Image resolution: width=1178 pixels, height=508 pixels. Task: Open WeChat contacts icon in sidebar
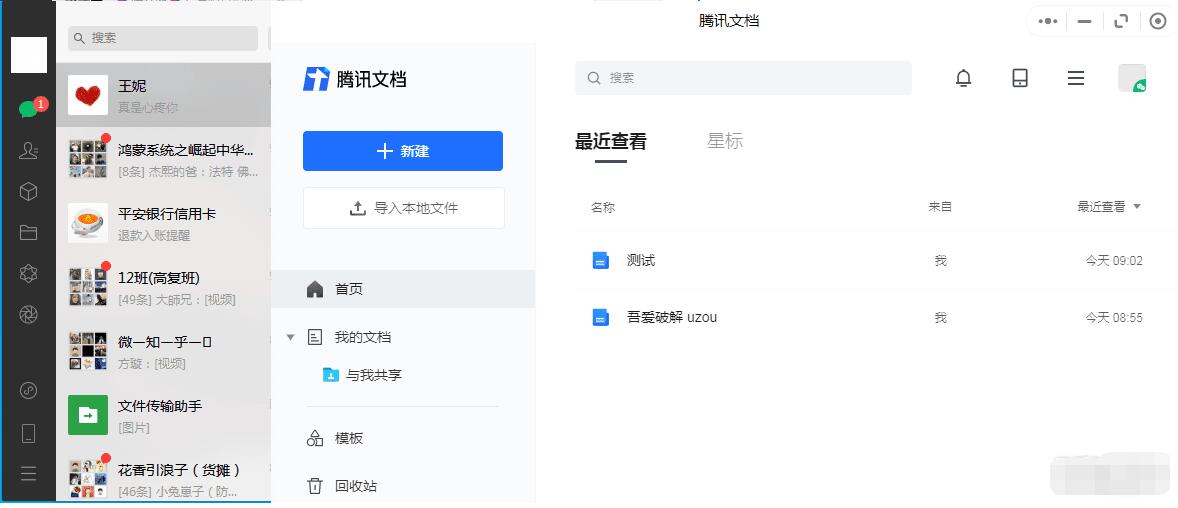tap(29, 151)
